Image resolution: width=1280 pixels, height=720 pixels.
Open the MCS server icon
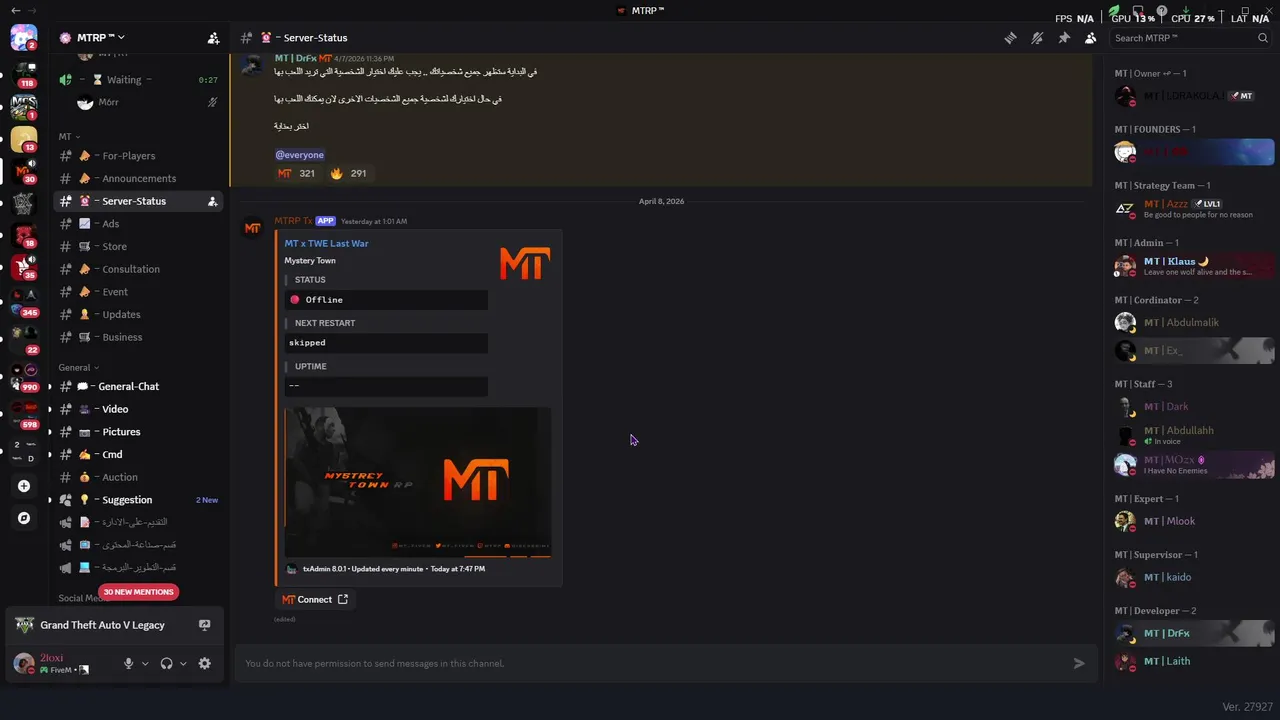(x=23, y=105)
